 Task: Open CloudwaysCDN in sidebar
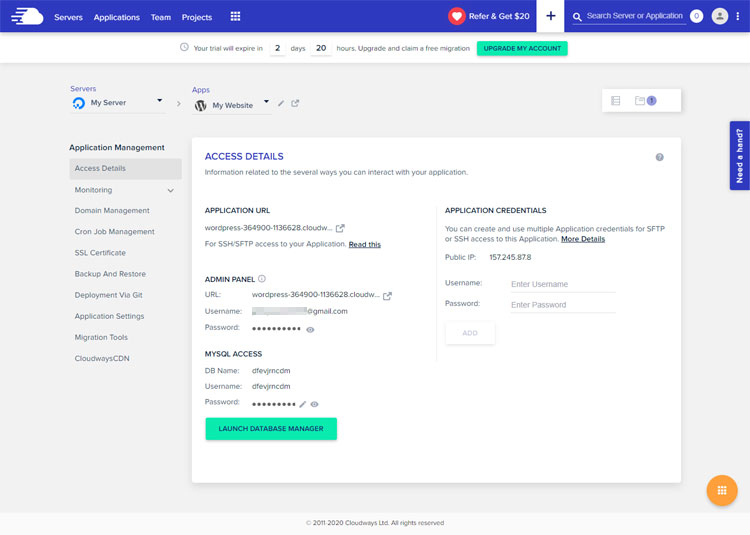[x=102, y=358]
